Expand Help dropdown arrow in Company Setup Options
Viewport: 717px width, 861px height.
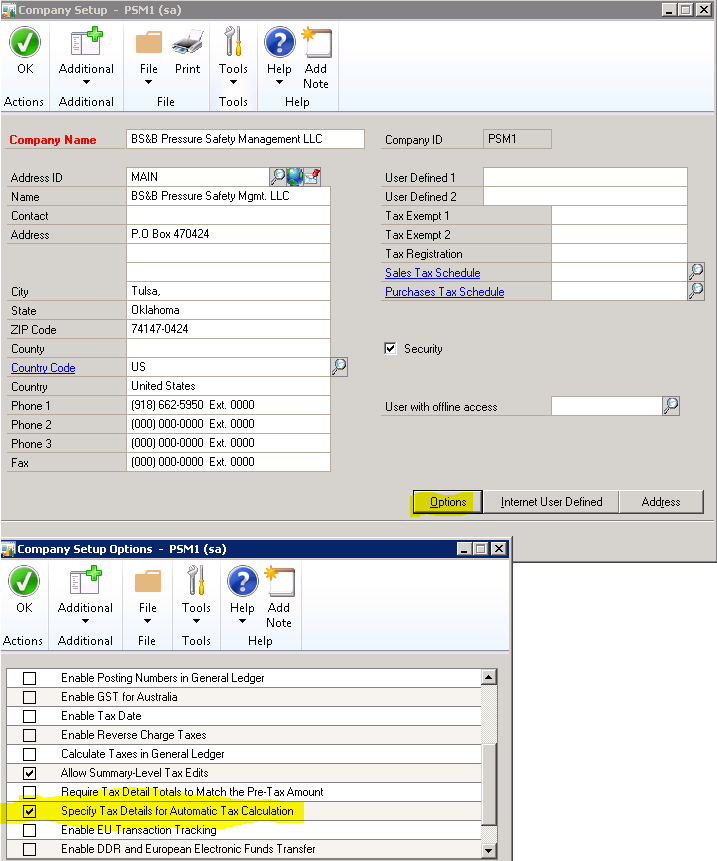click(242, 622)
